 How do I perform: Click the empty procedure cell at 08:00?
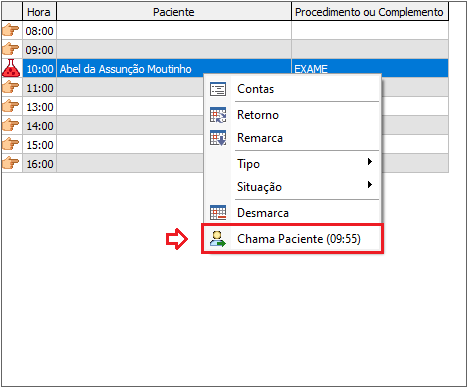coord(370,31)
